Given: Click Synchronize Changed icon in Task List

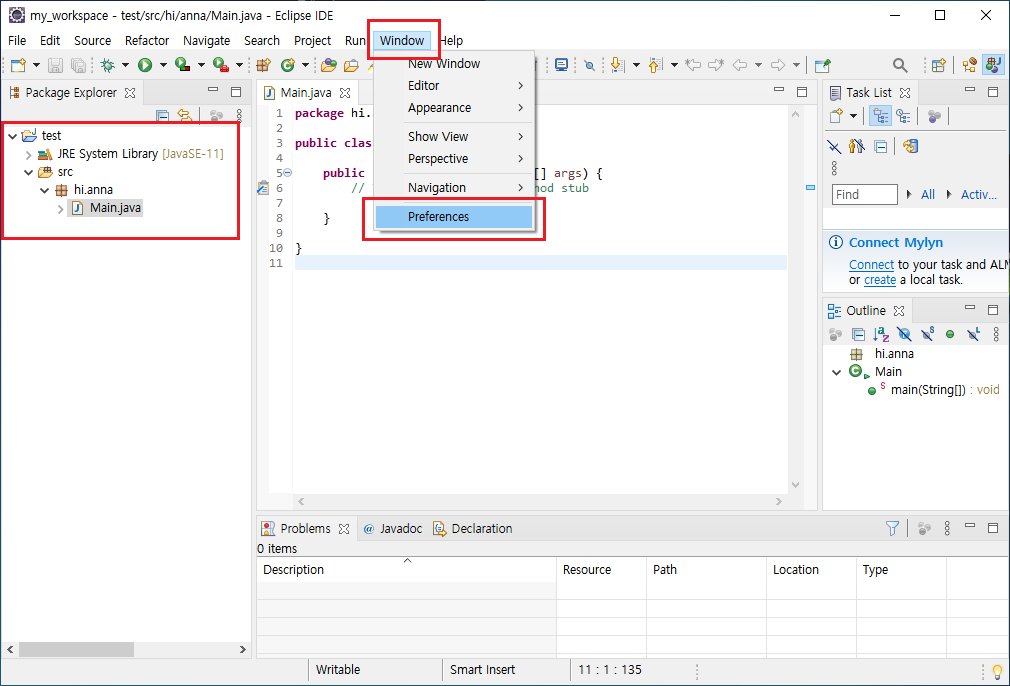Looking at the screenshot, I should pos(911,147).
